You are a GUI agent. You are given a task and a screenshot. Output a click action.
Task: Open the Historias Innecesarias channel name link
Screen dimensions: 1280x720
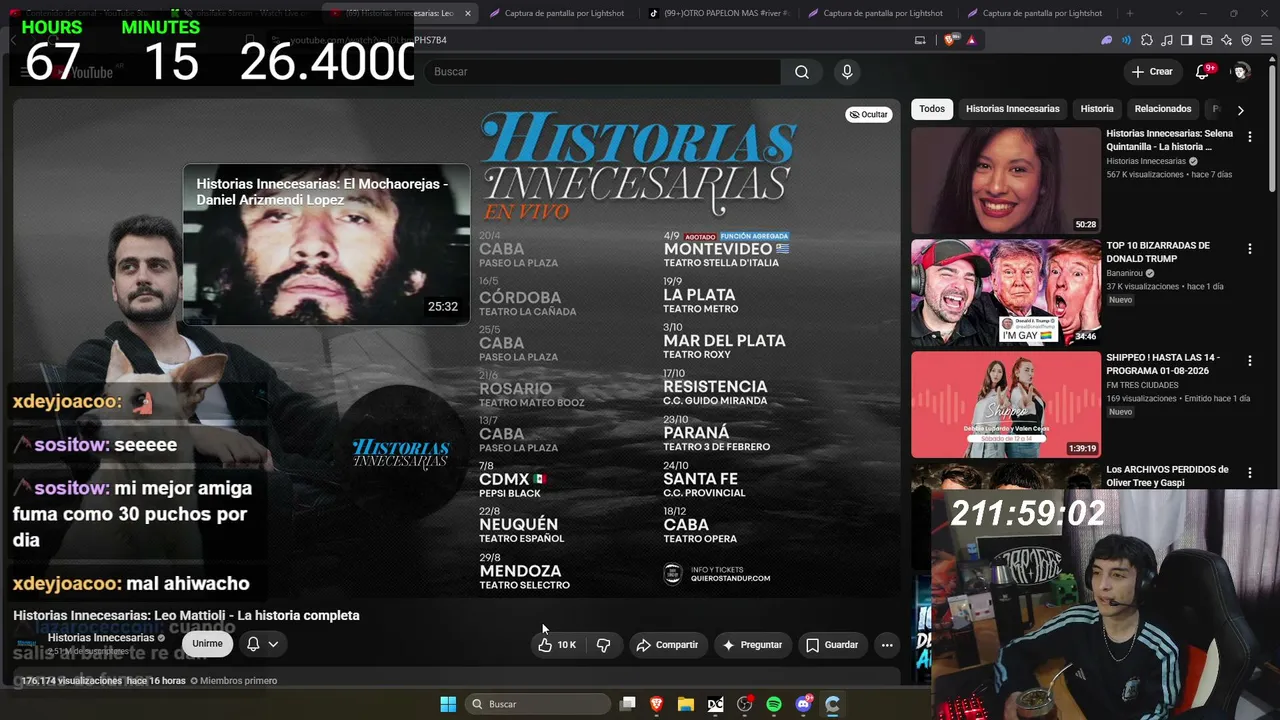coord(101,638)
